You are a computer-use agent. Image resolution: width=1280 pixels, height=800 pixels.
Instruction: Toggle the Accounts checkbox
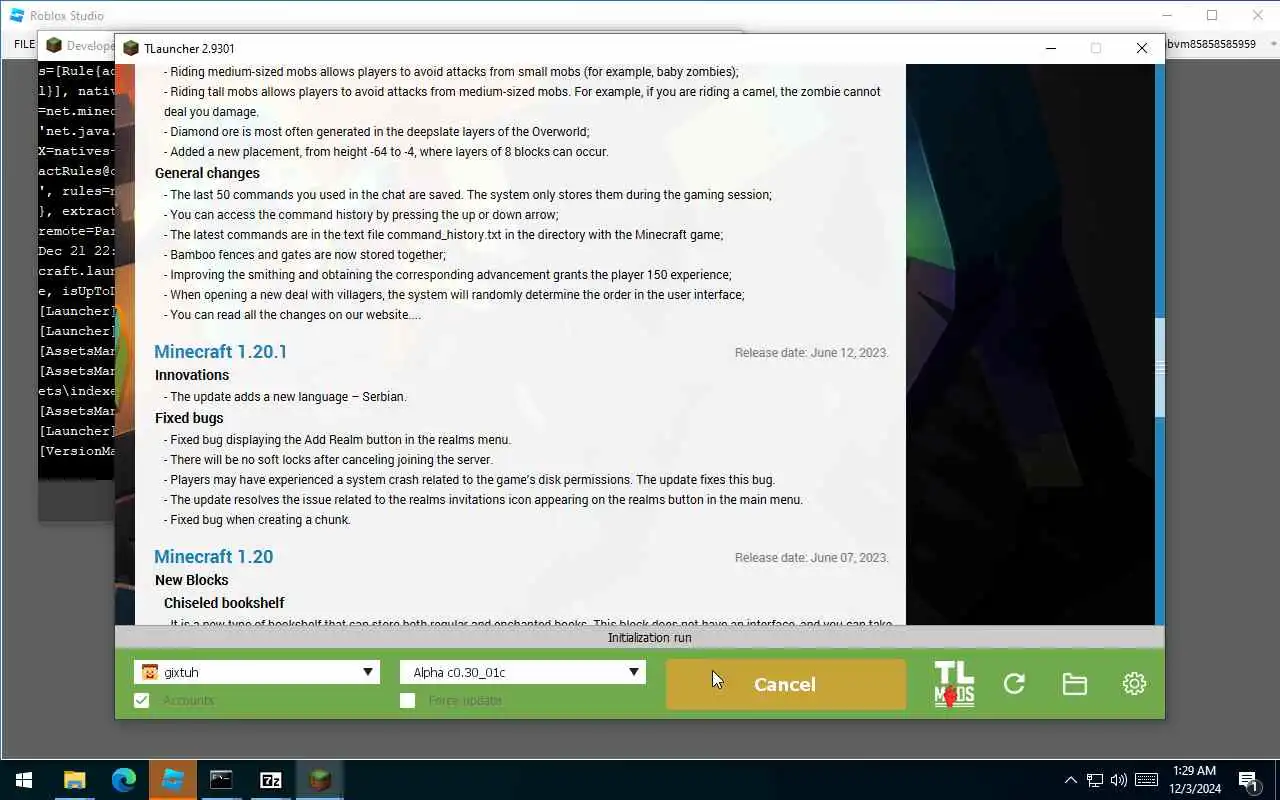coord(142,700)
